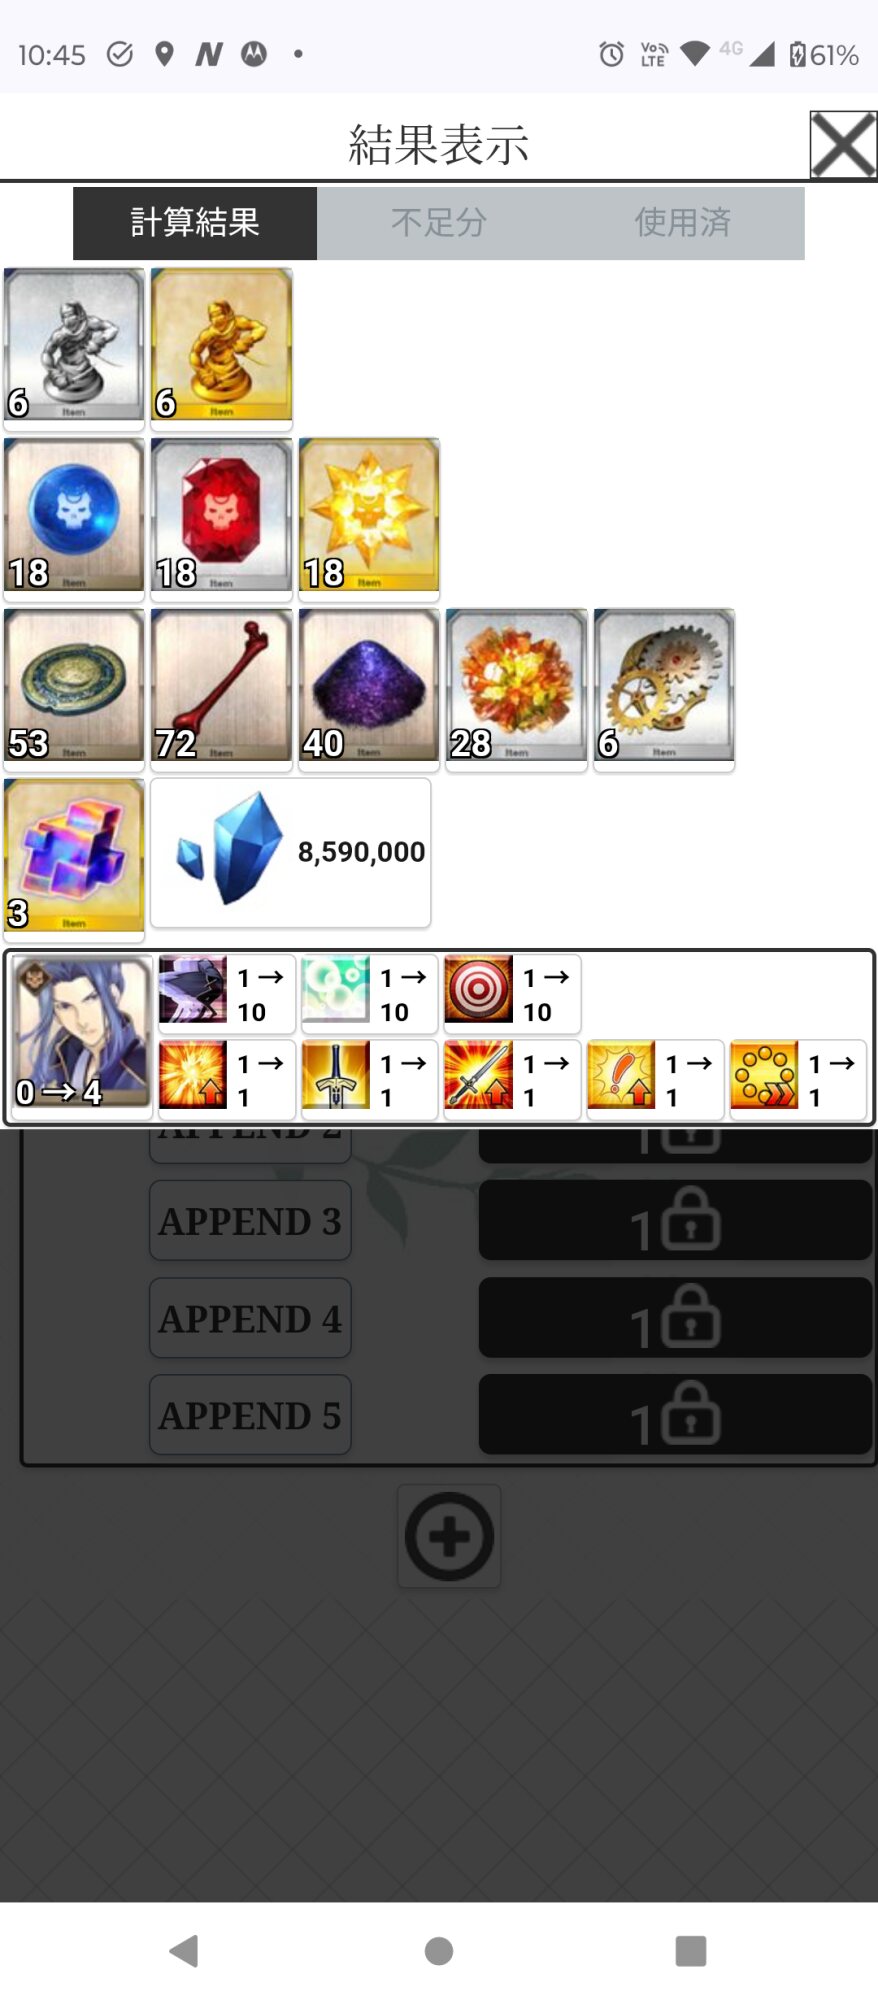
Task: Tap the Android back navigation button
Action: (185, 1951)
